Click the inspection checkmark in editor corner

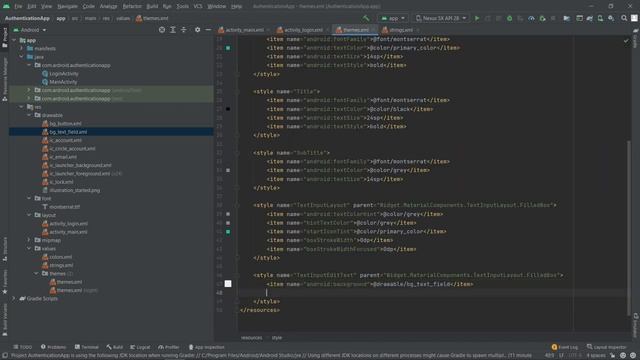click(x=626, y=40)
